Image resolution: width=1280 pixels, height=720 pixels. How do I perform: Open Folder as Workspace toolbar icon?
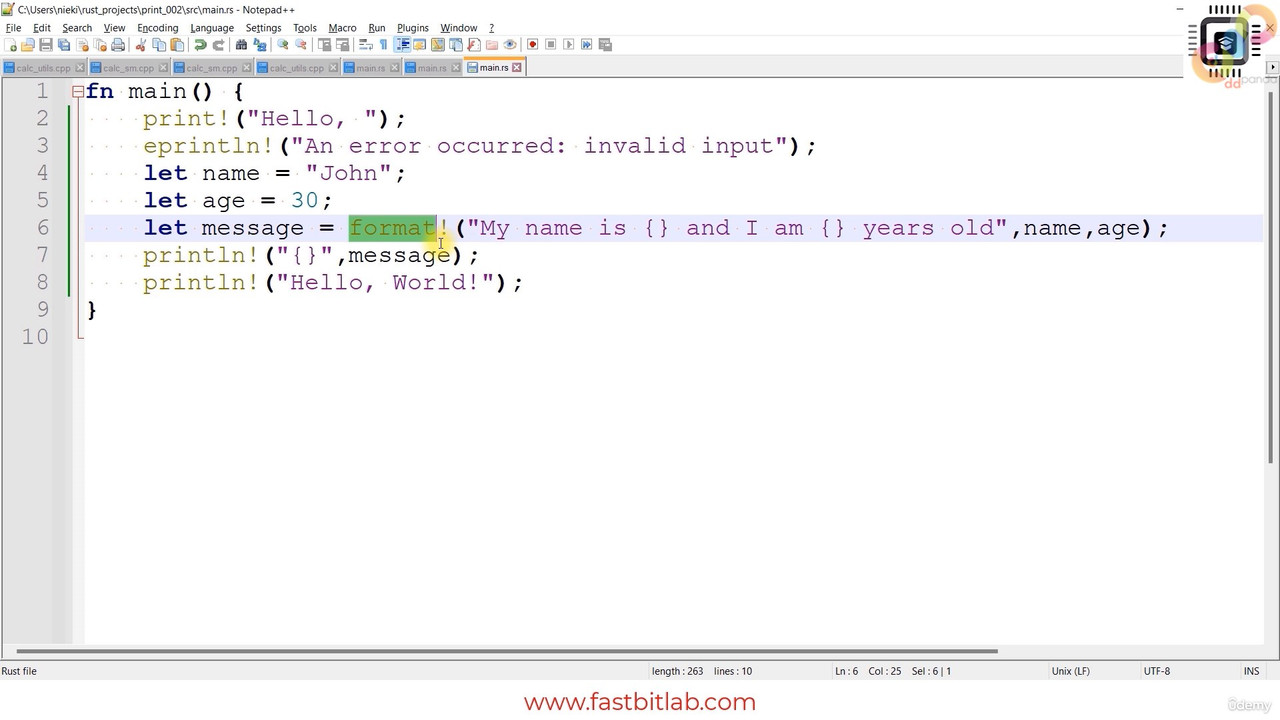[491, 44]
